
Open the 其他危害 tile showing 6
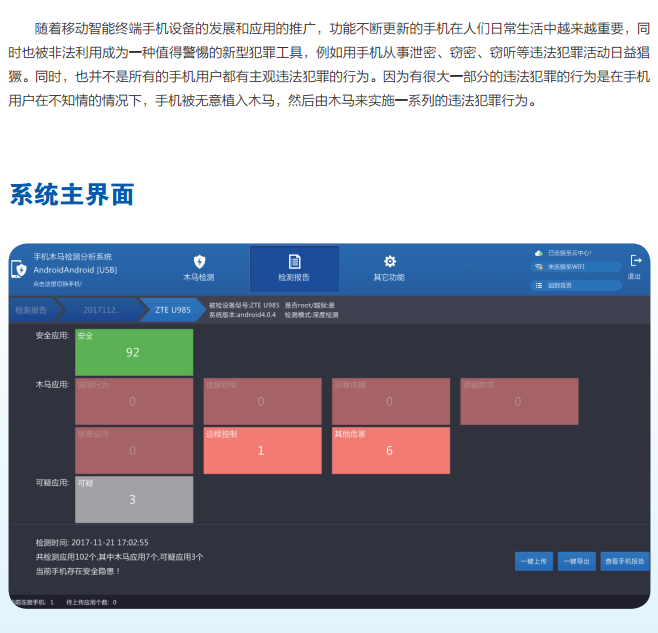389,450
